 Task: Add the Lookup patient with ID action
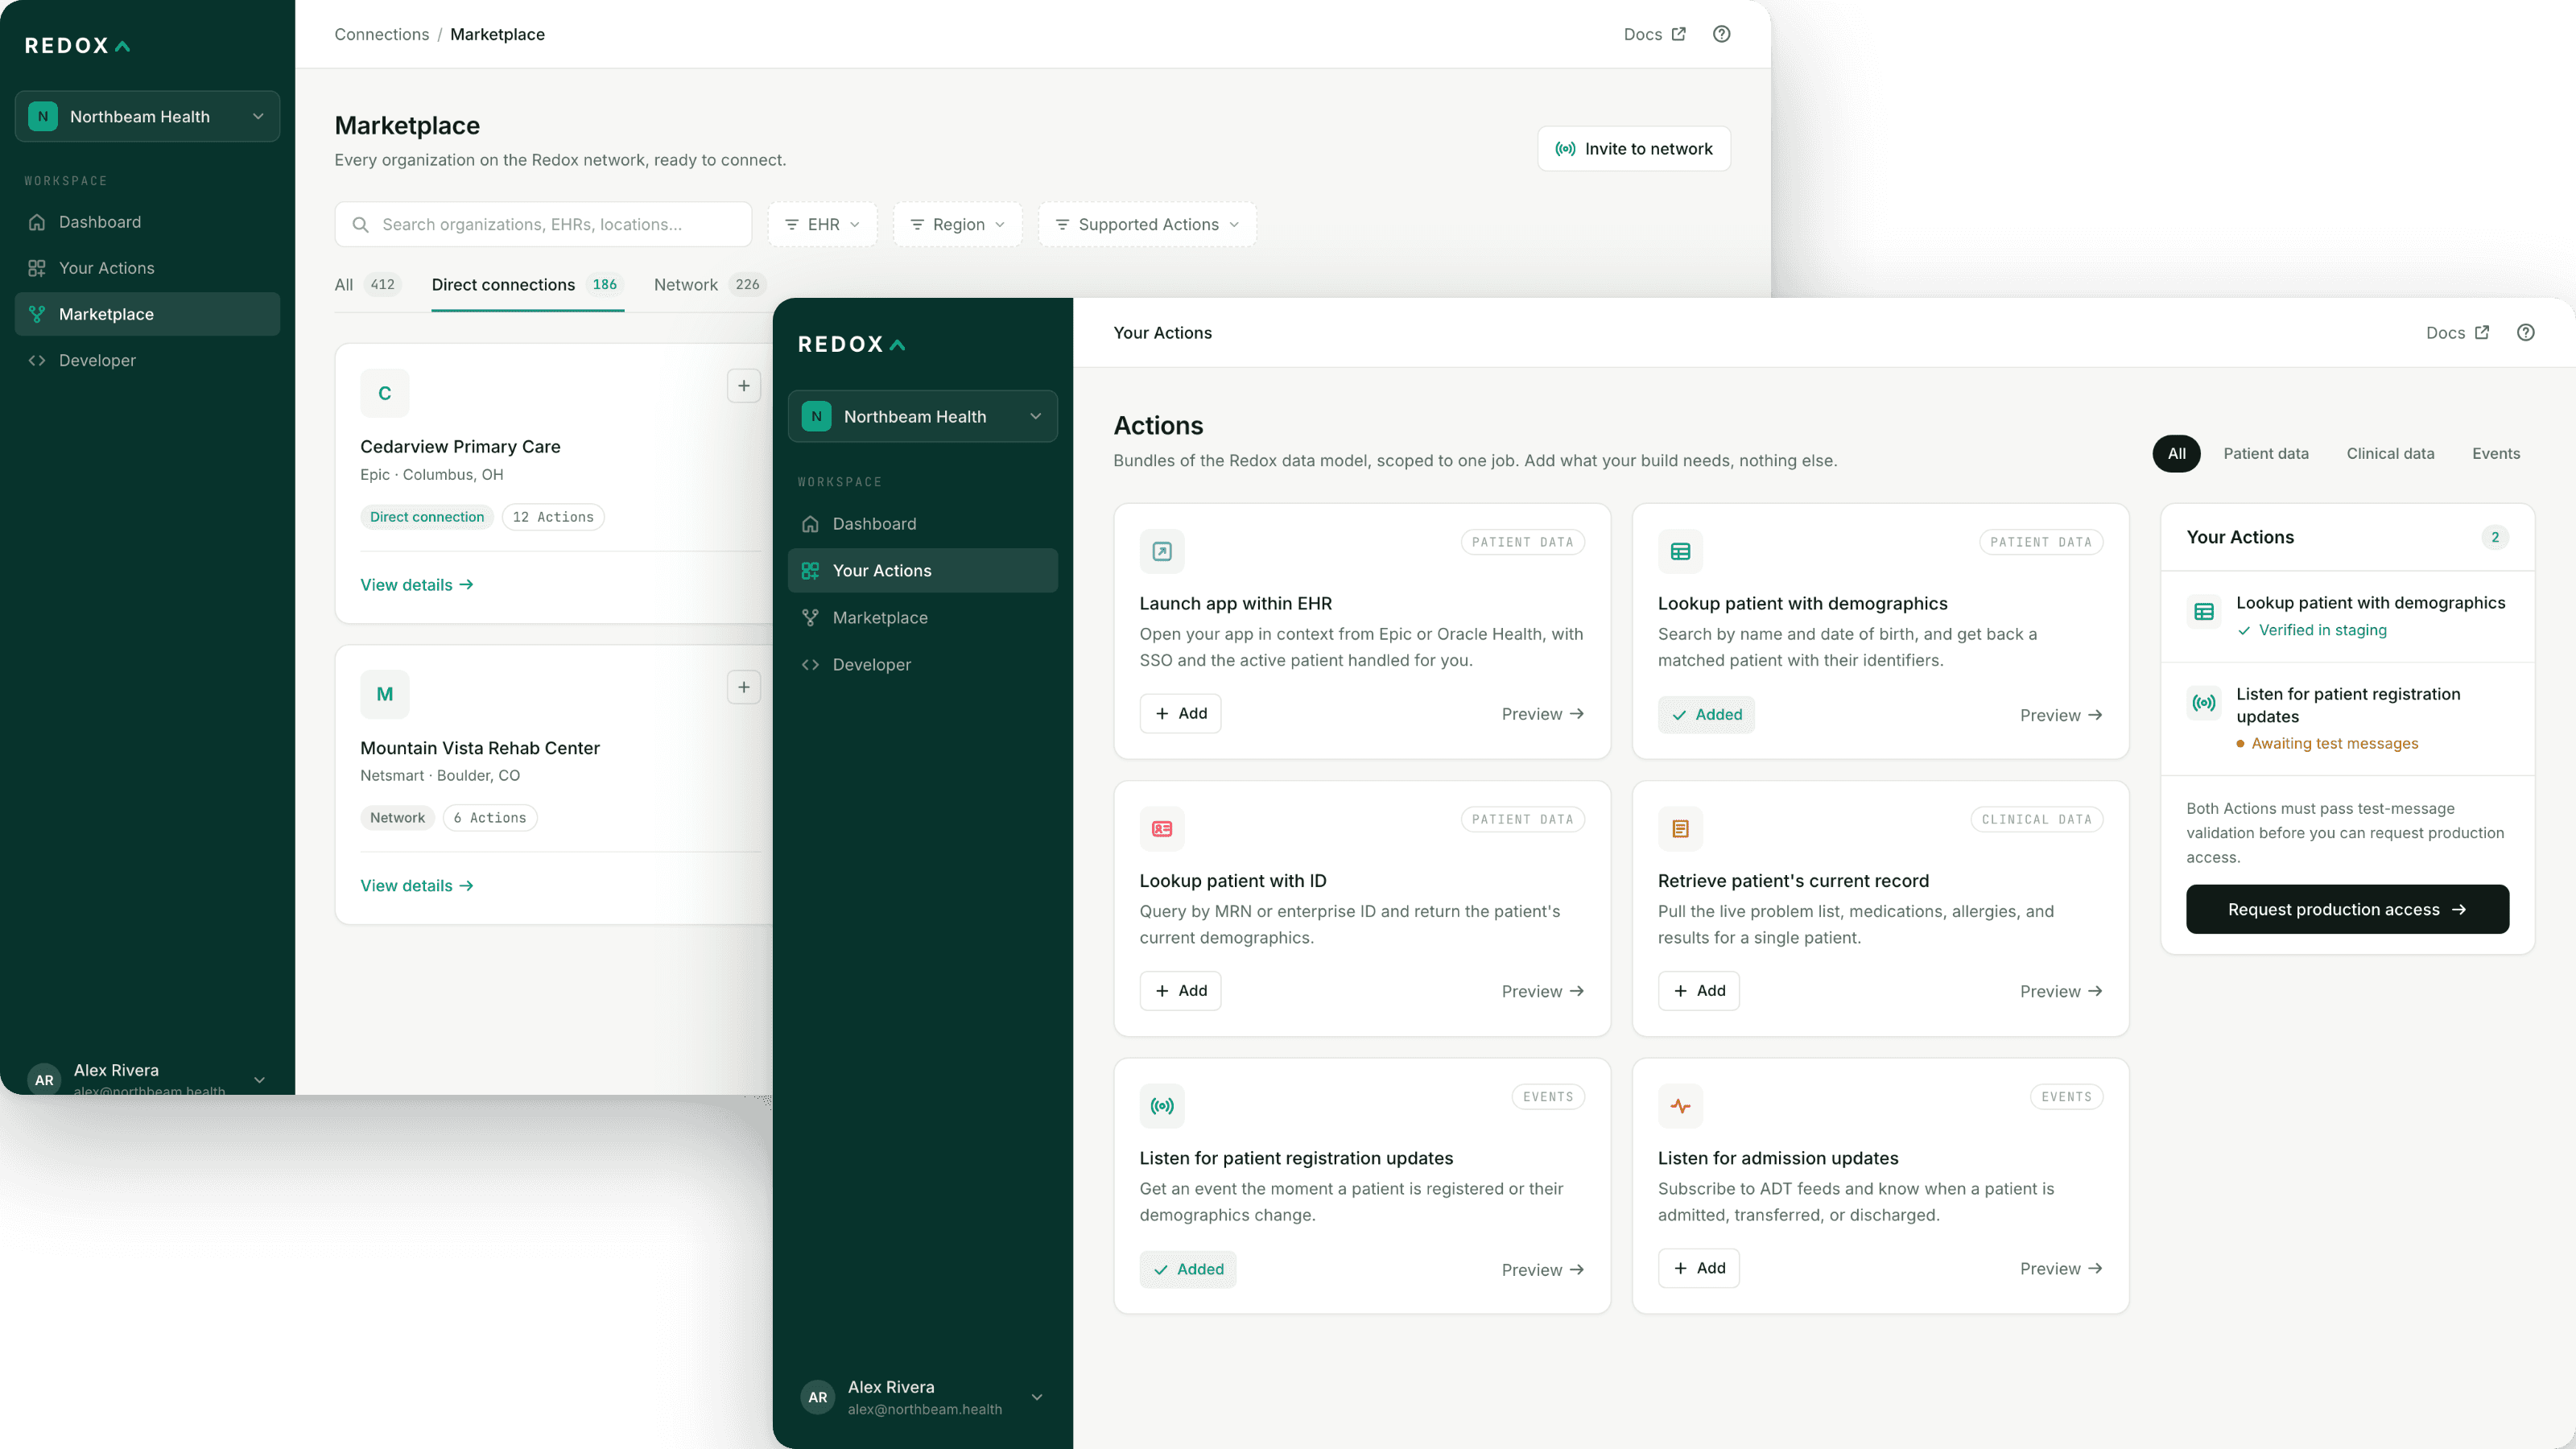coord(1180,991)
